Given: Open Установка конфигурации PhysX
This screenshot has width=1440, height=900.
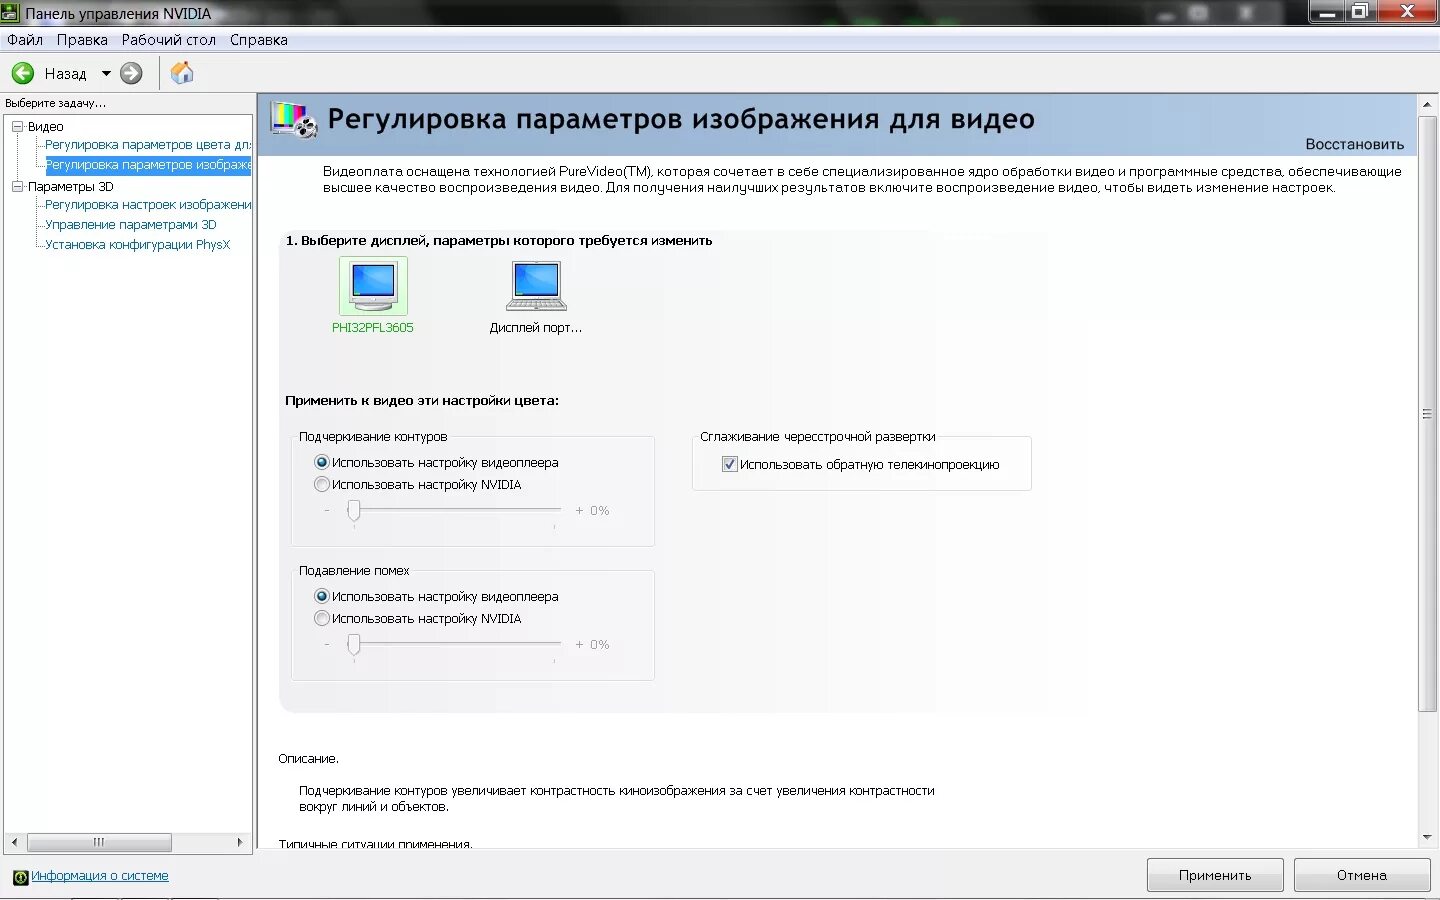Looking at the screenshot, I should pyautogui.click(x=138, y=245).
